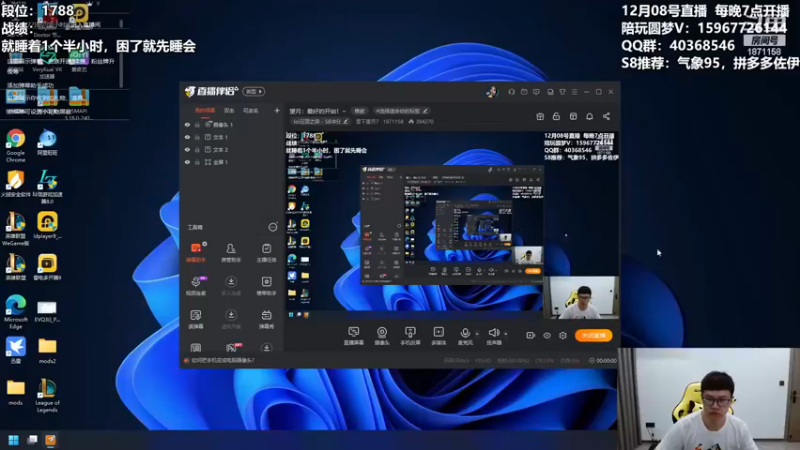Toggle the preview eye icon in bottom toolbar
The height and width of the screenshot is (450, 800).
pos(547,335)
